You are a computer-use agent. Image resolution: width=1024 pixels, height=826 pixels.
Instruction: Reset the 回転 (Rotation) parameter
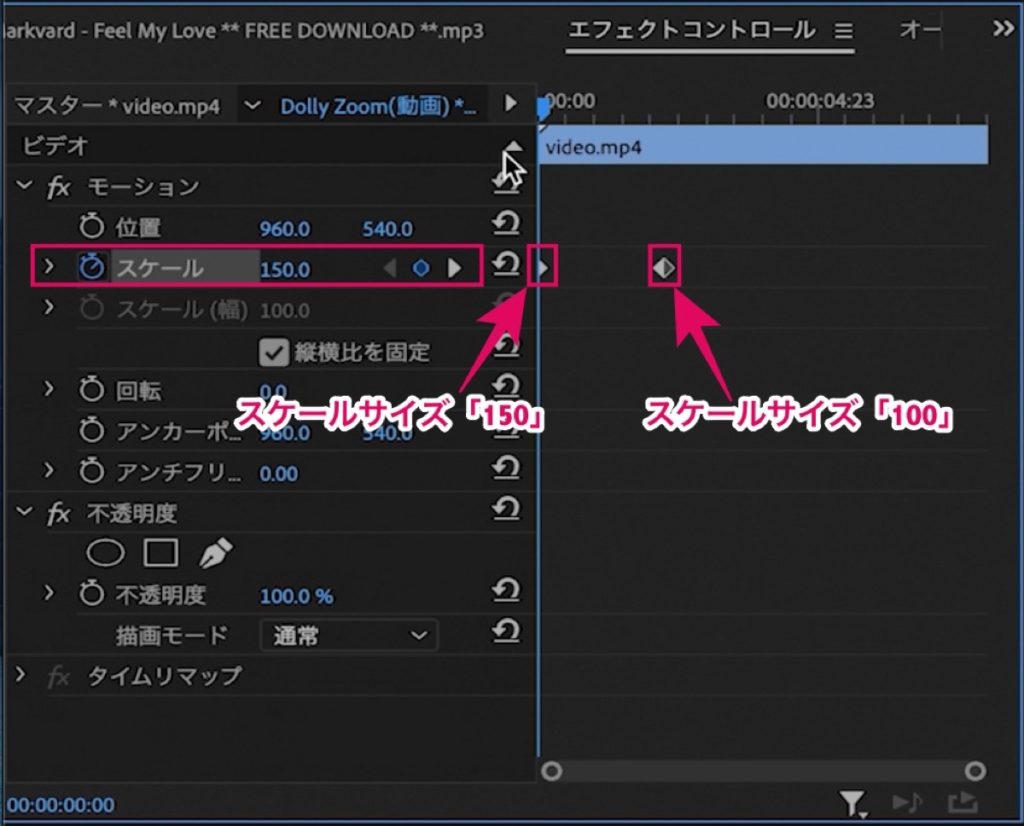point(506,386)
